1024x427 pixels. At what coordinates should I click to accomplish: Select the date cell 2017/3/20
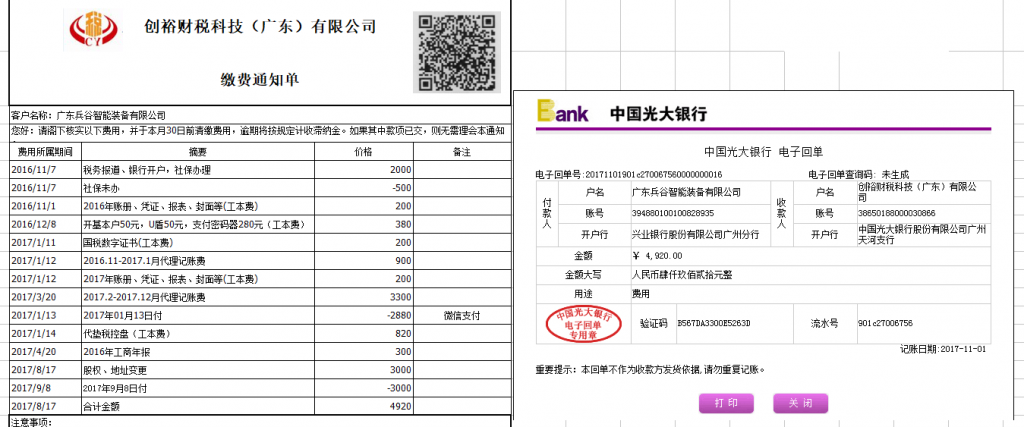45,298
